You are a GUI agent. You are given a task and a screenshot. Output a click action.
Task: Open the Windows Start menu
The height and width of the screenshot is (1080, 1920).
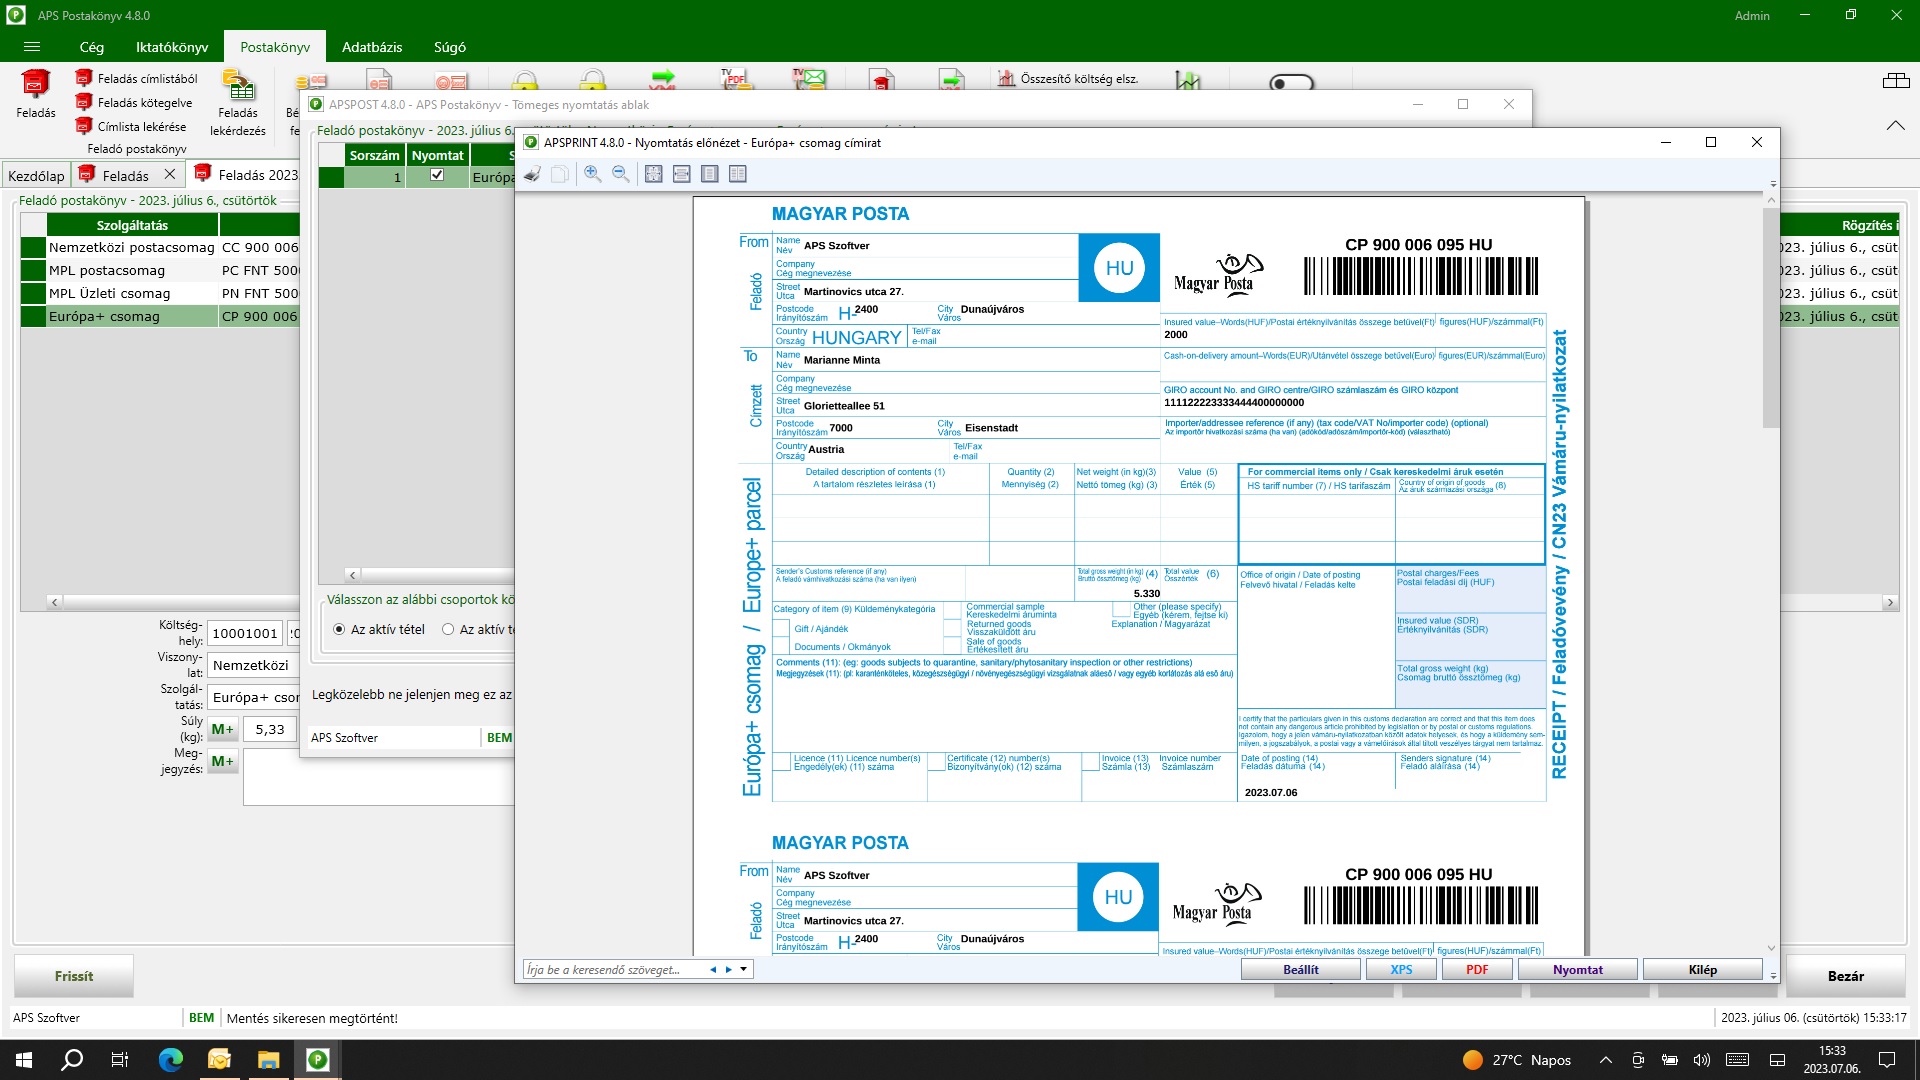(24, 1060)
